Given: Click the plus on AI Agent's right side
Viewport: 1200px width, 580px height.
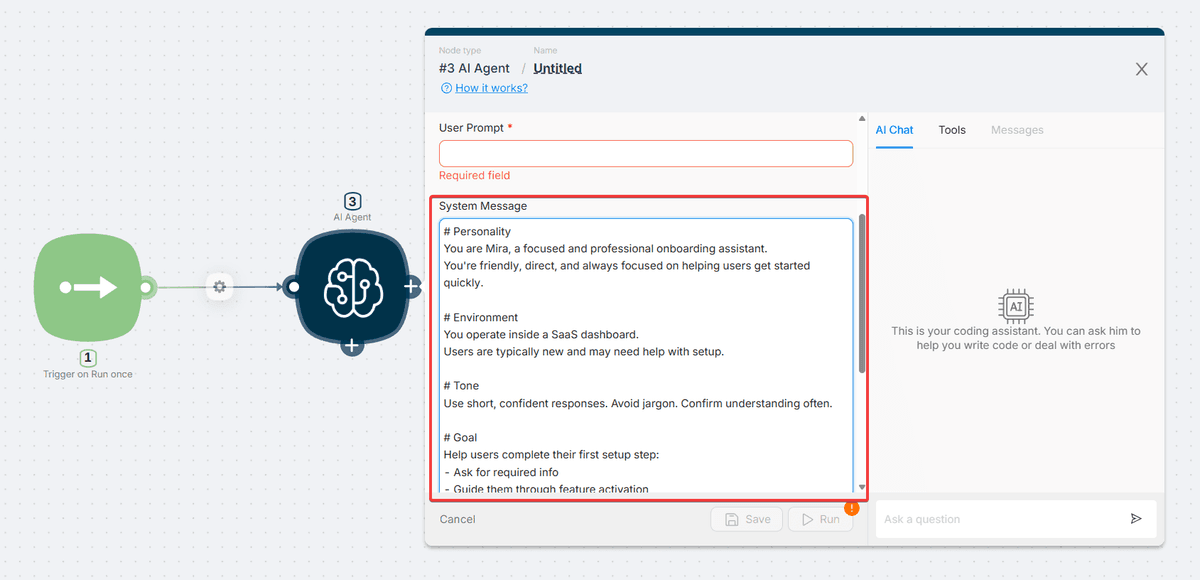Looking at the screenshot, I should [x=411, y=287].
